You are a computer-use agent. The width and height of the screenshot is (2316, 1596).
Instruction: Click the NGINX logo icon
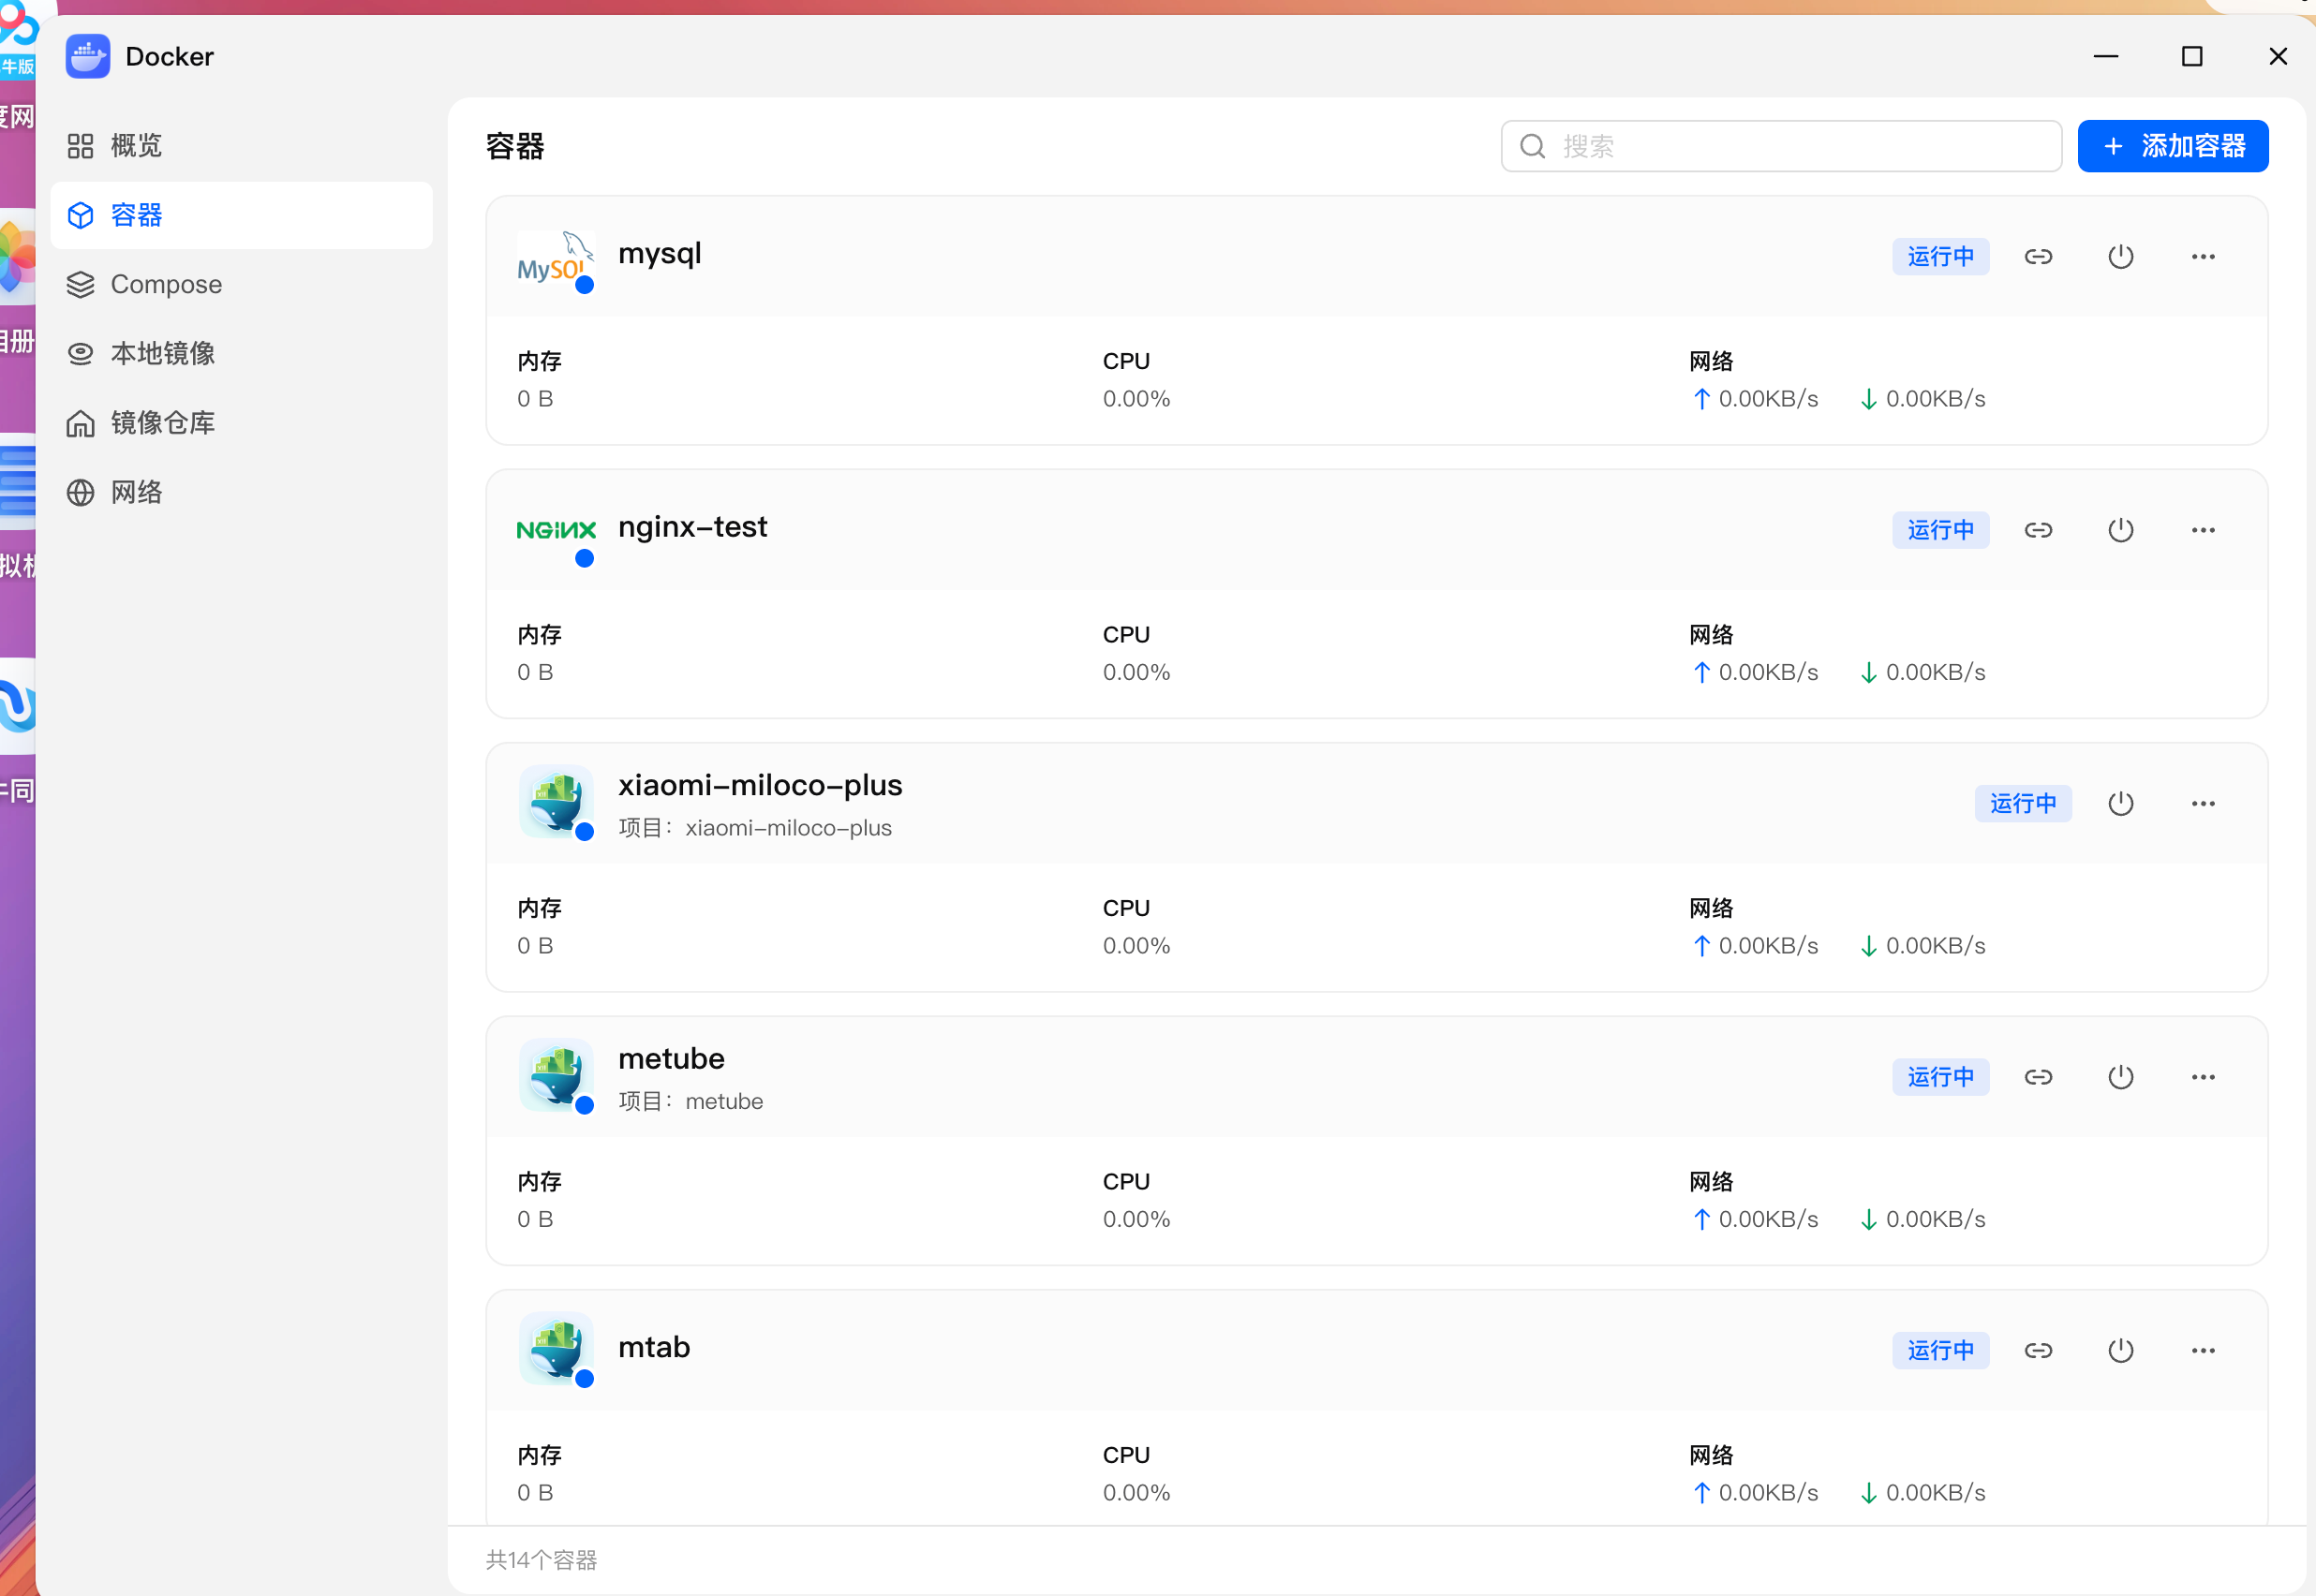(x=555, y=531)
